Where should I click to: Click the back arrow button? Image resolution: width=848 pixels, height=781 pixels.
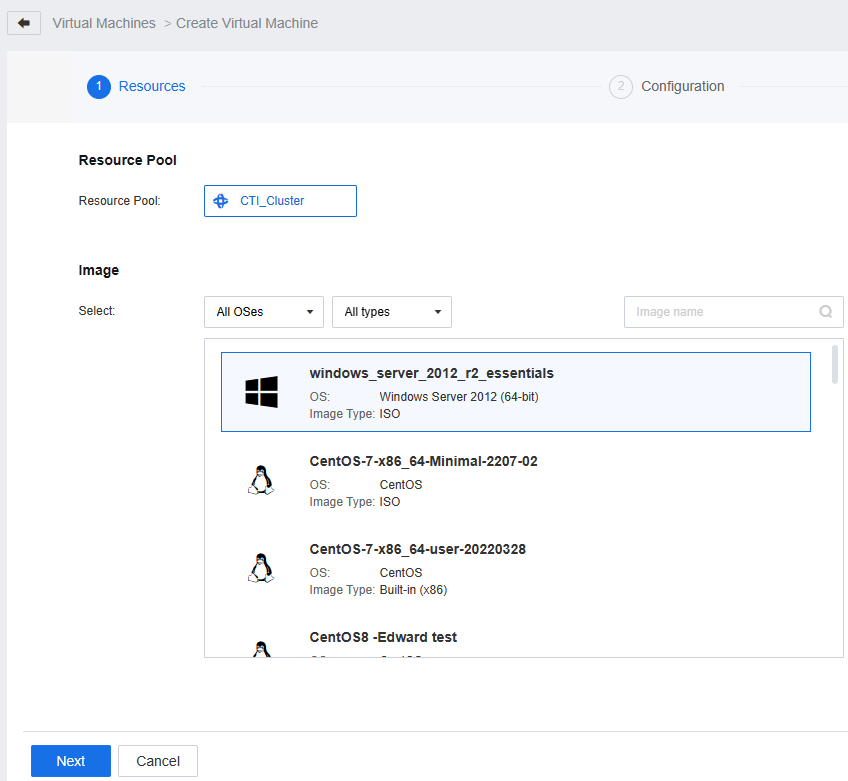pyautogui.click(x=24, y=23)
